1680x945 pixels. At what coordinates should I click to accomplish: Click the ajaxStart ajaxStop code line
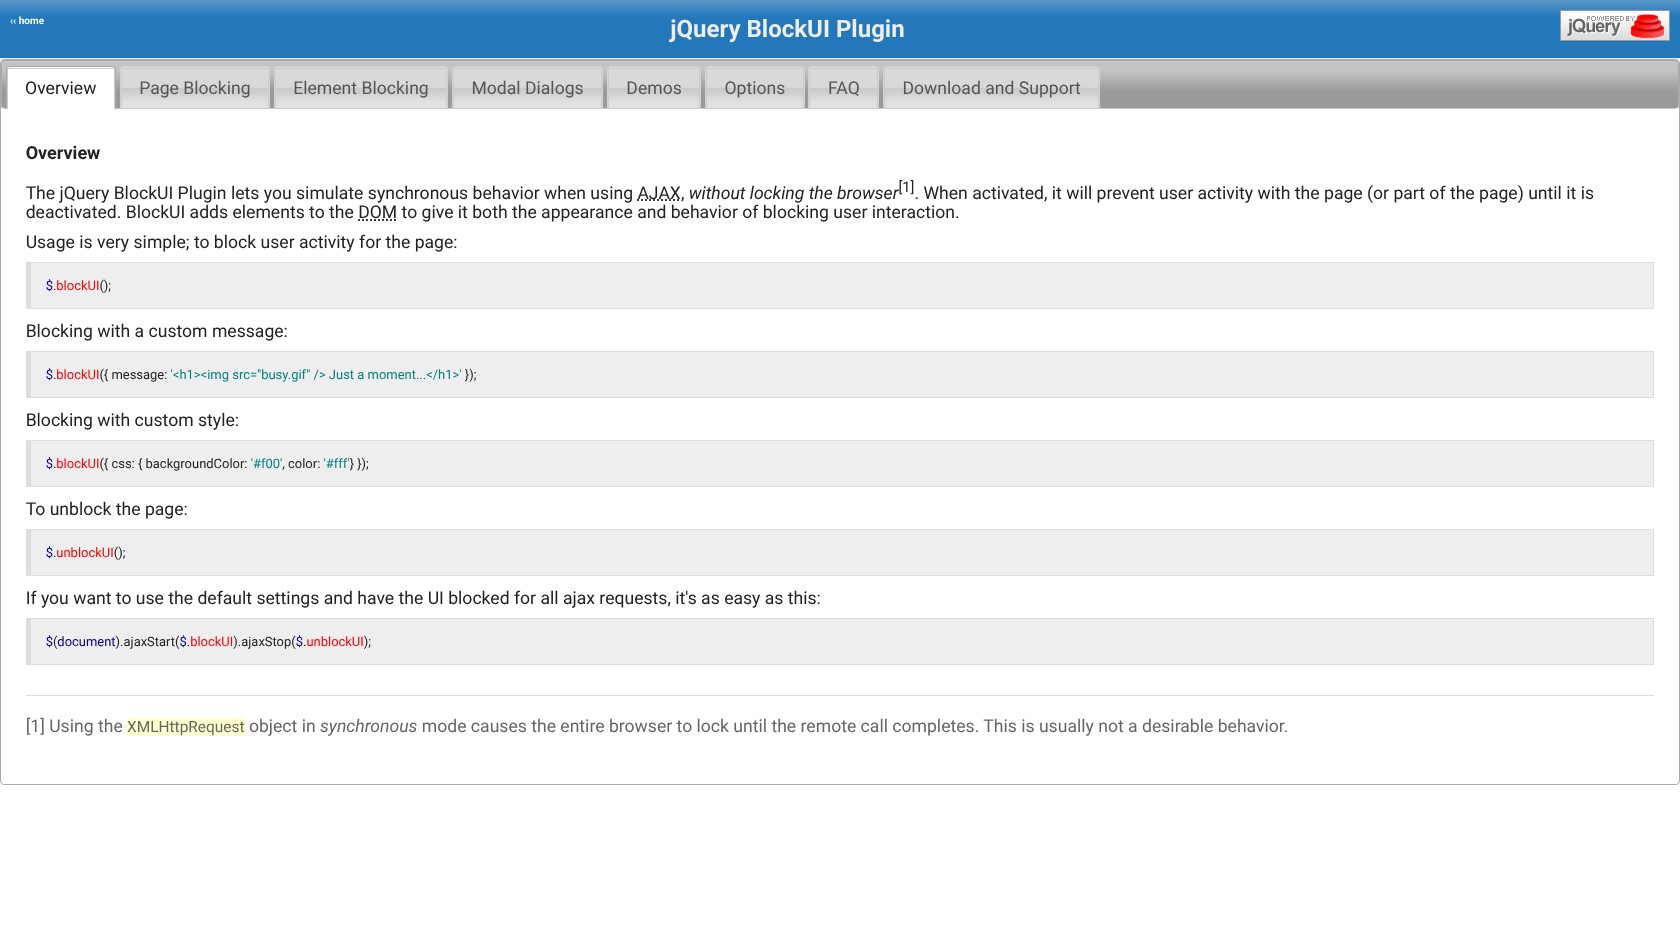click(840, 641)
